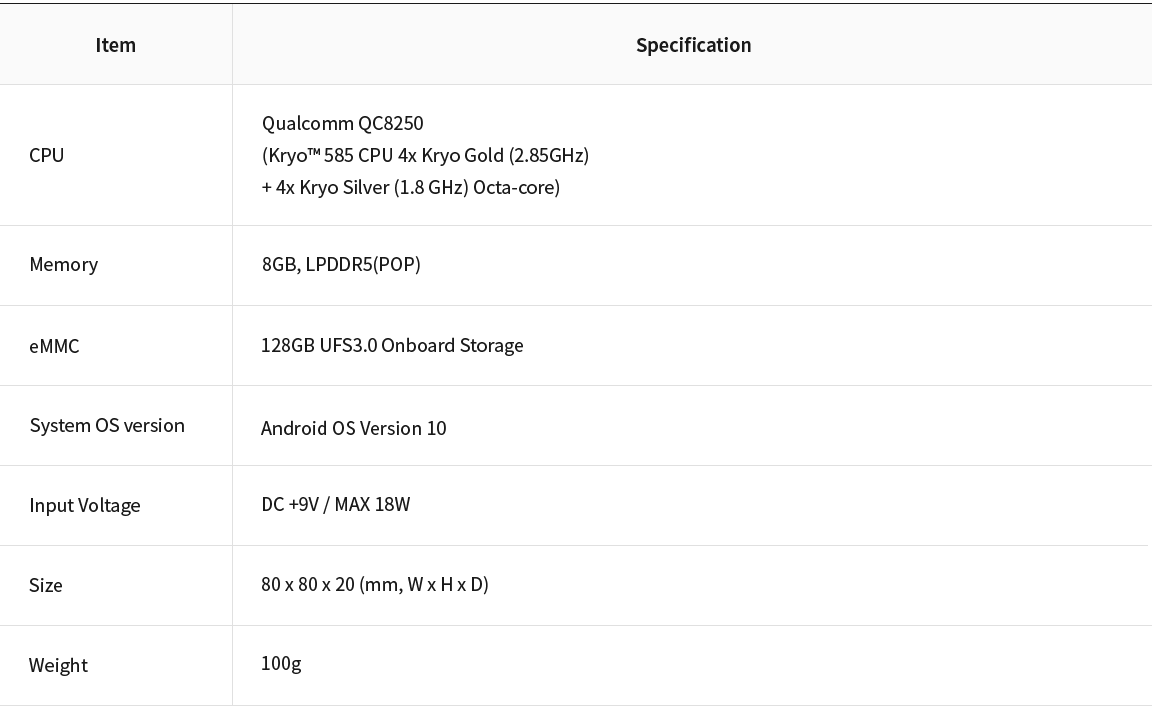Click the 100g weight value

pos(281,663)
